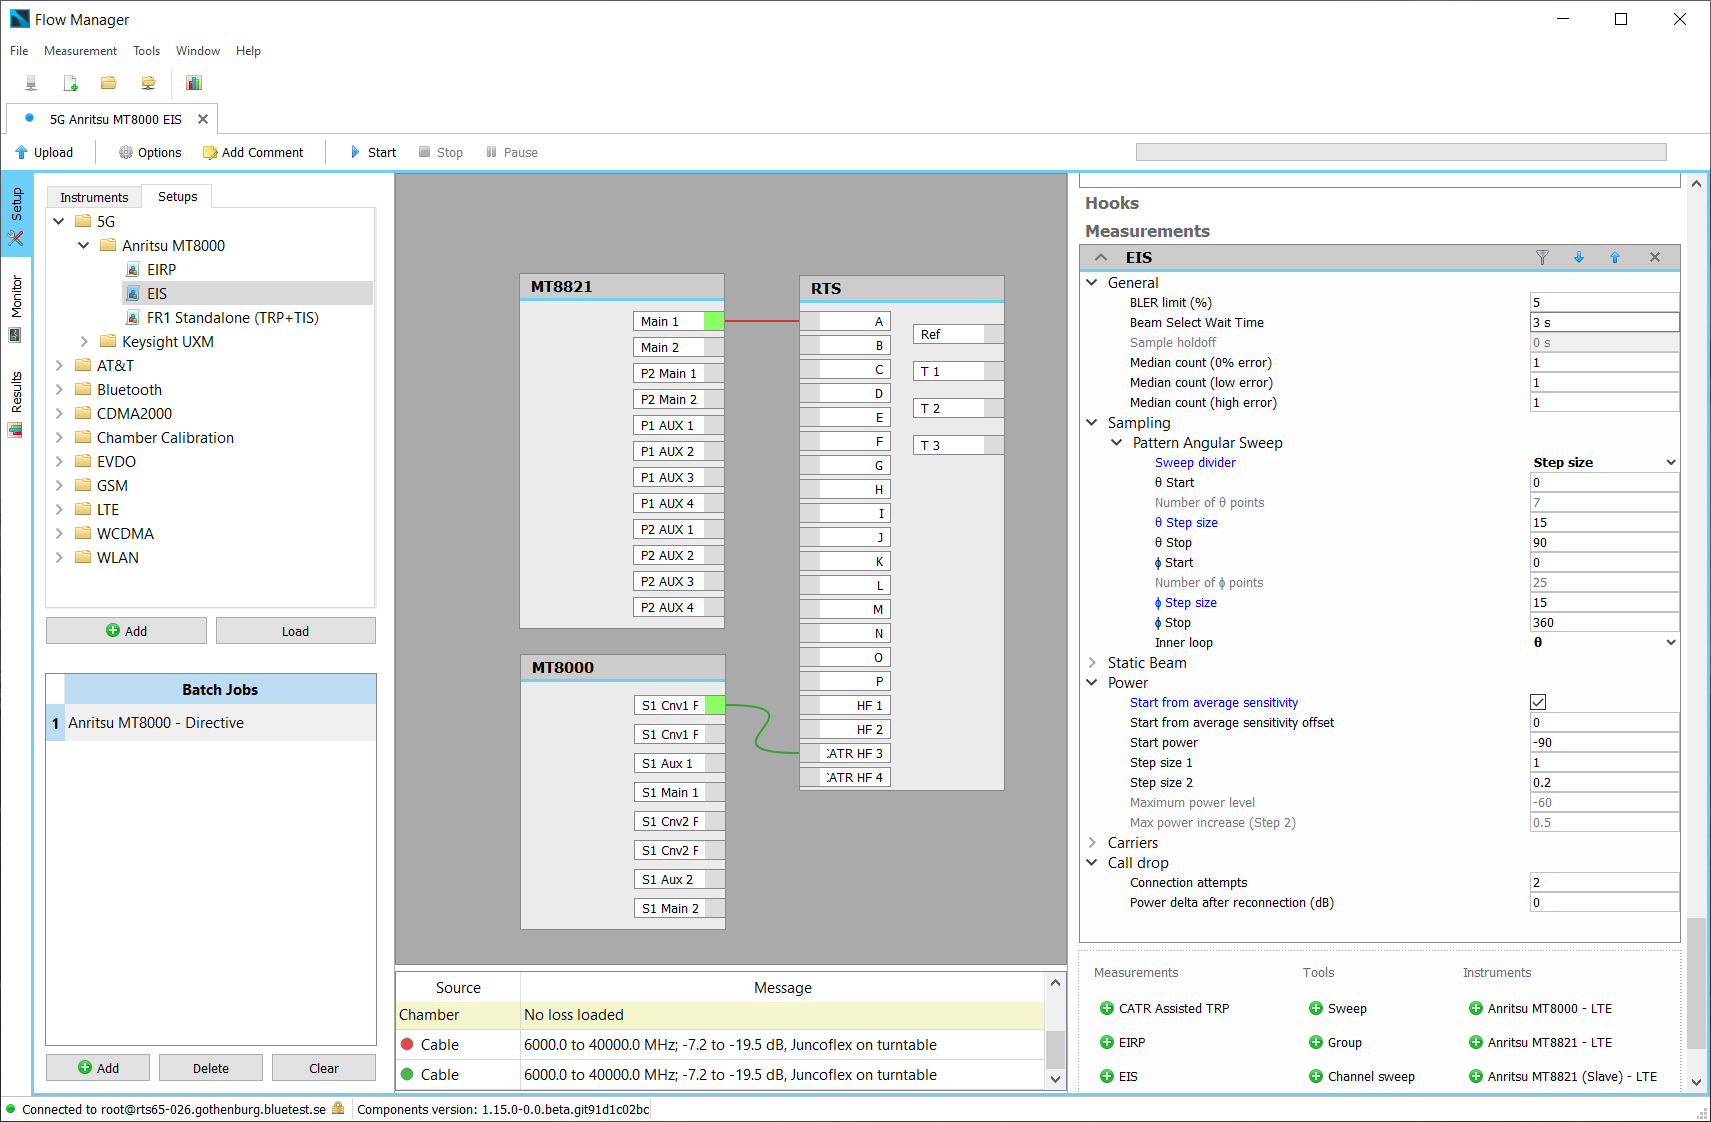Add Anritsu MT8000 - LTE instrument
Image resolution: width=1711 pixels, height=1122 pixels.
1540,1008
